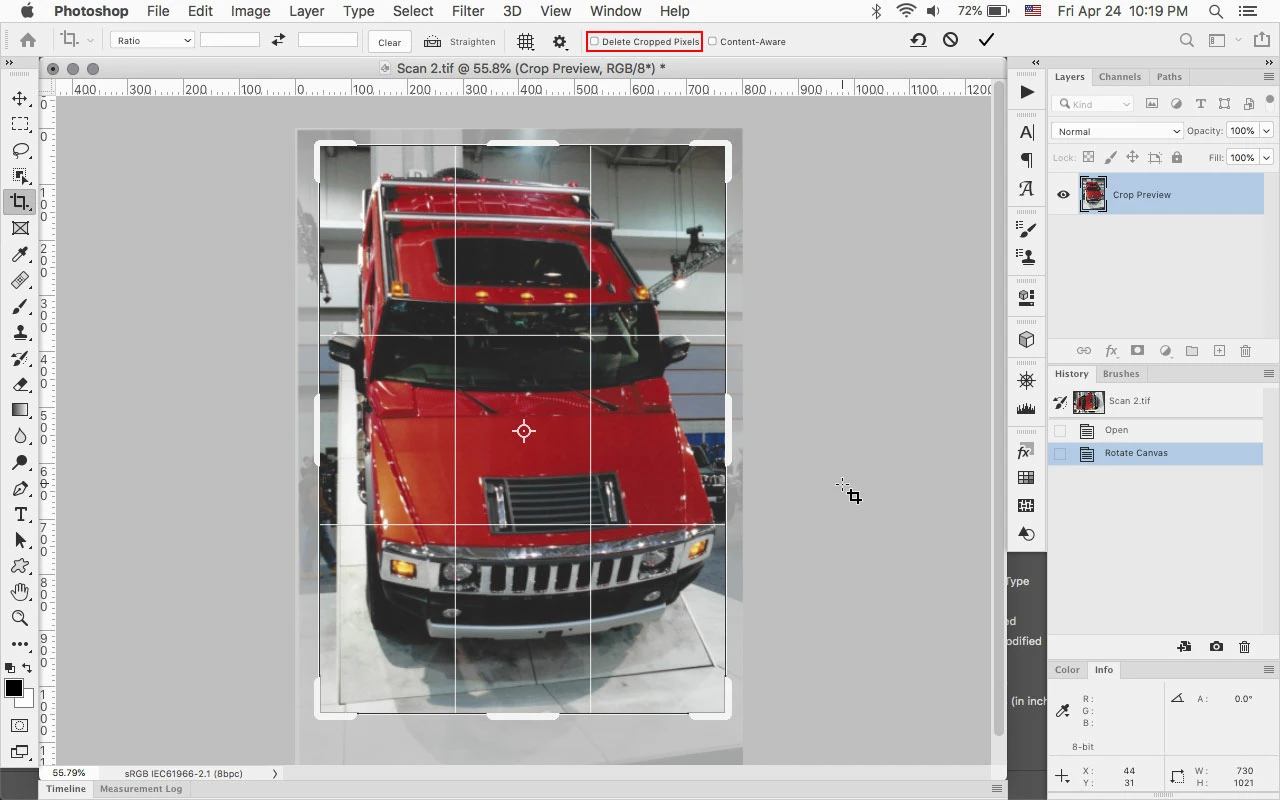This screenshot has height=800, width=1280.
Task: Expand status bar info arrow
Action: [x=275, y=773]
